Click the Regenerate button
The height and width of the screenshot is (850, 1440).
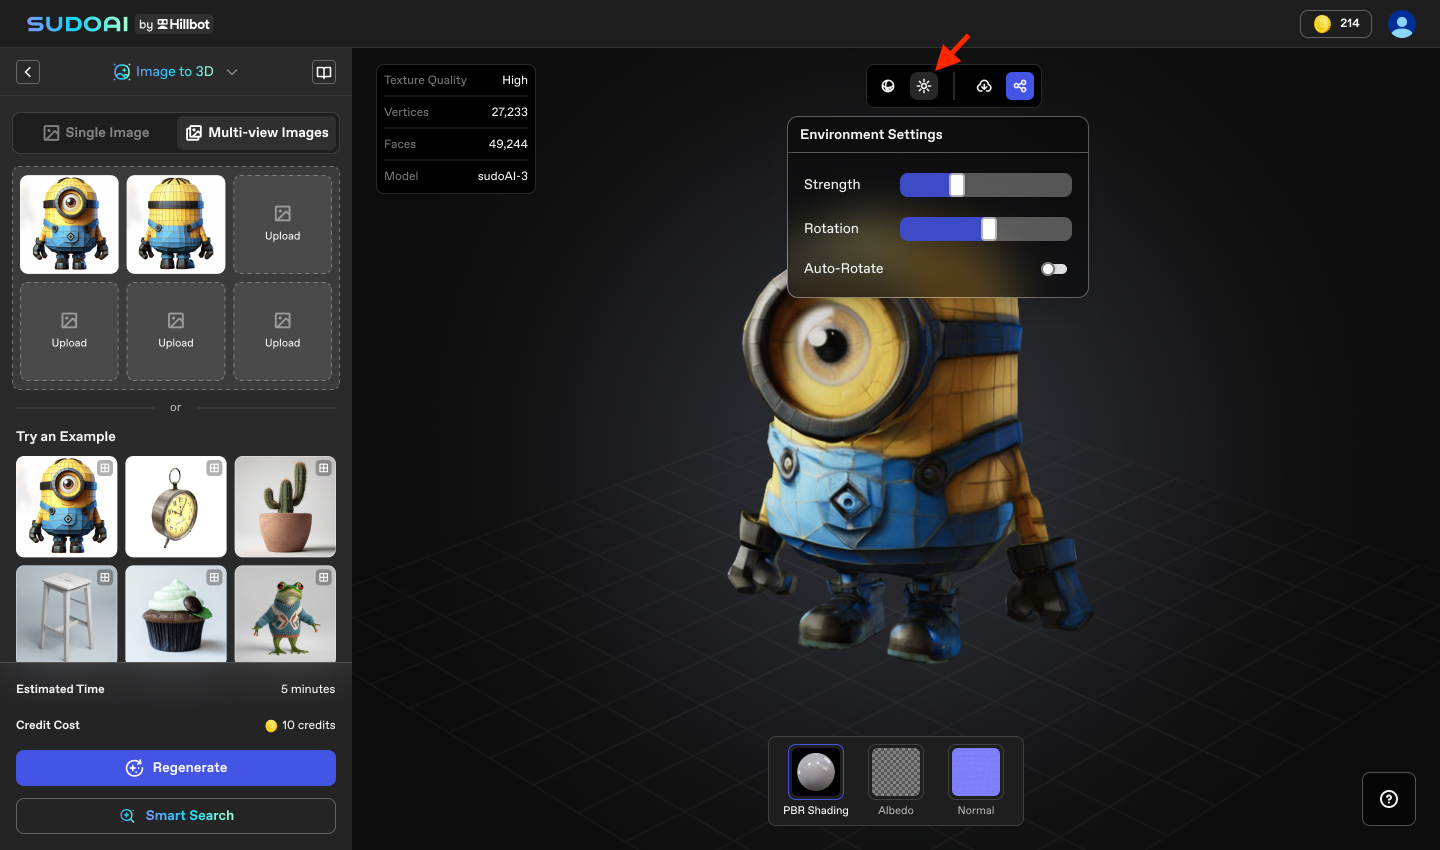tap(176, 768)
